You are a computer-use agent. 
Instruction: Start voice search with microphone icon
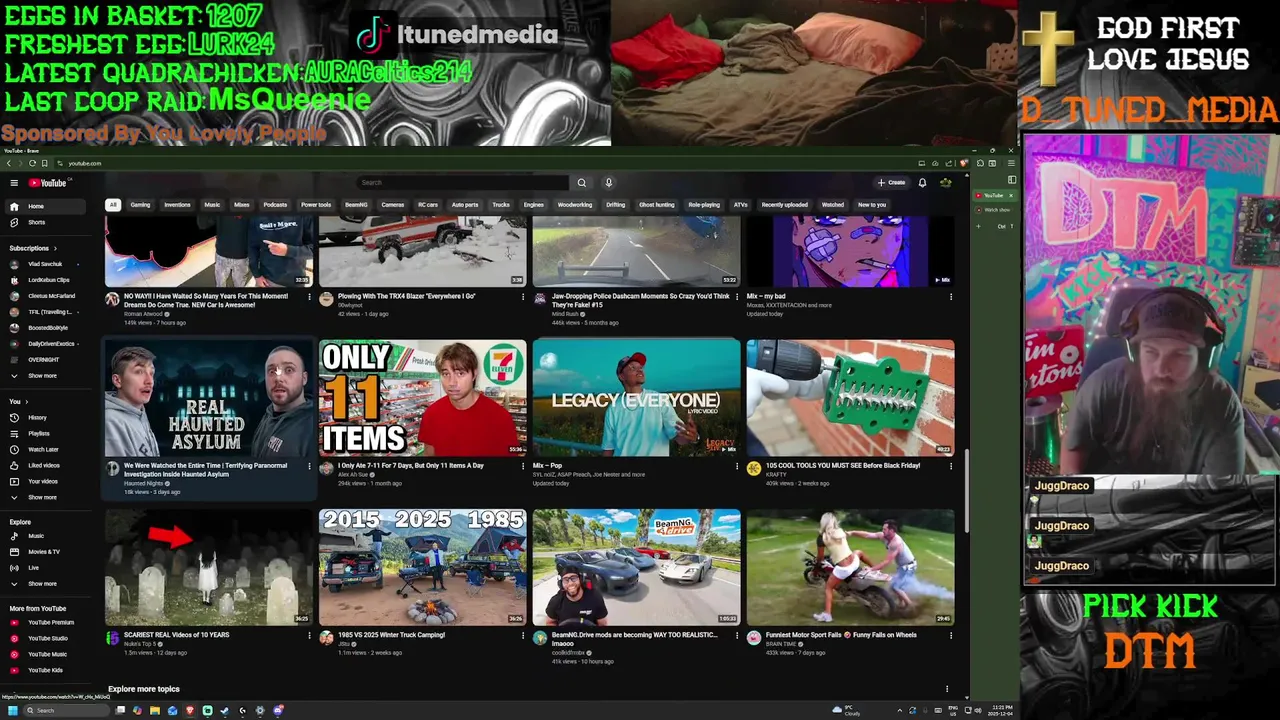(608, 183)
